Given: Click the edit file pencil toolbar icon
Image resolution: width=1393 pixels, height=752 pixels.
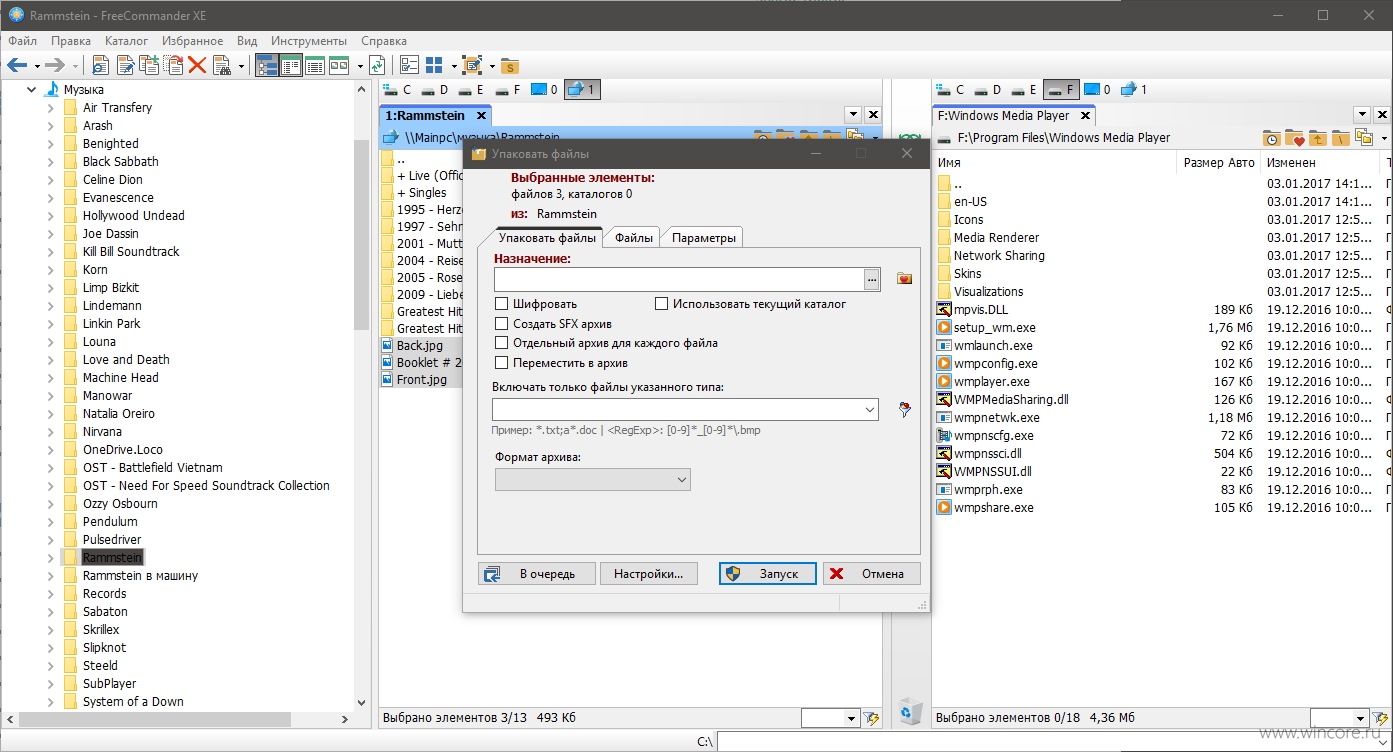Looking at the screenshot, I should [x=125, y=65].
